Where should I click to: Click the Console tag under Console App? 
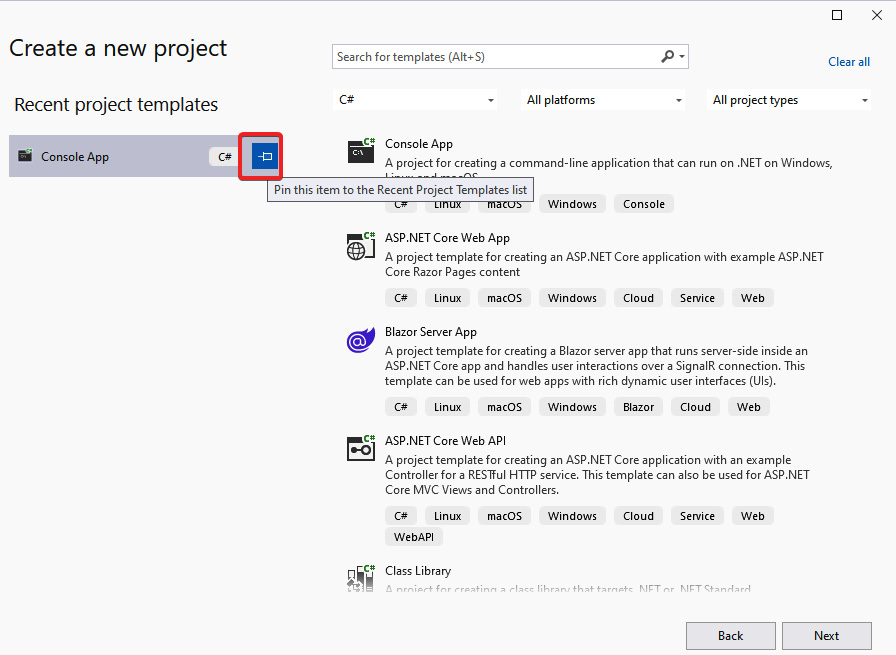point(643,204)
